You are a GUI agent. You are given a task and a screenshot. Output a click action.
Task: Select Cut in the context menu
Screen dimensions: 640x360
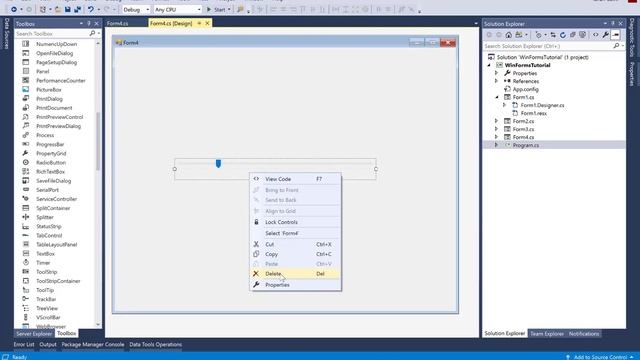click(x=295, y=244)
